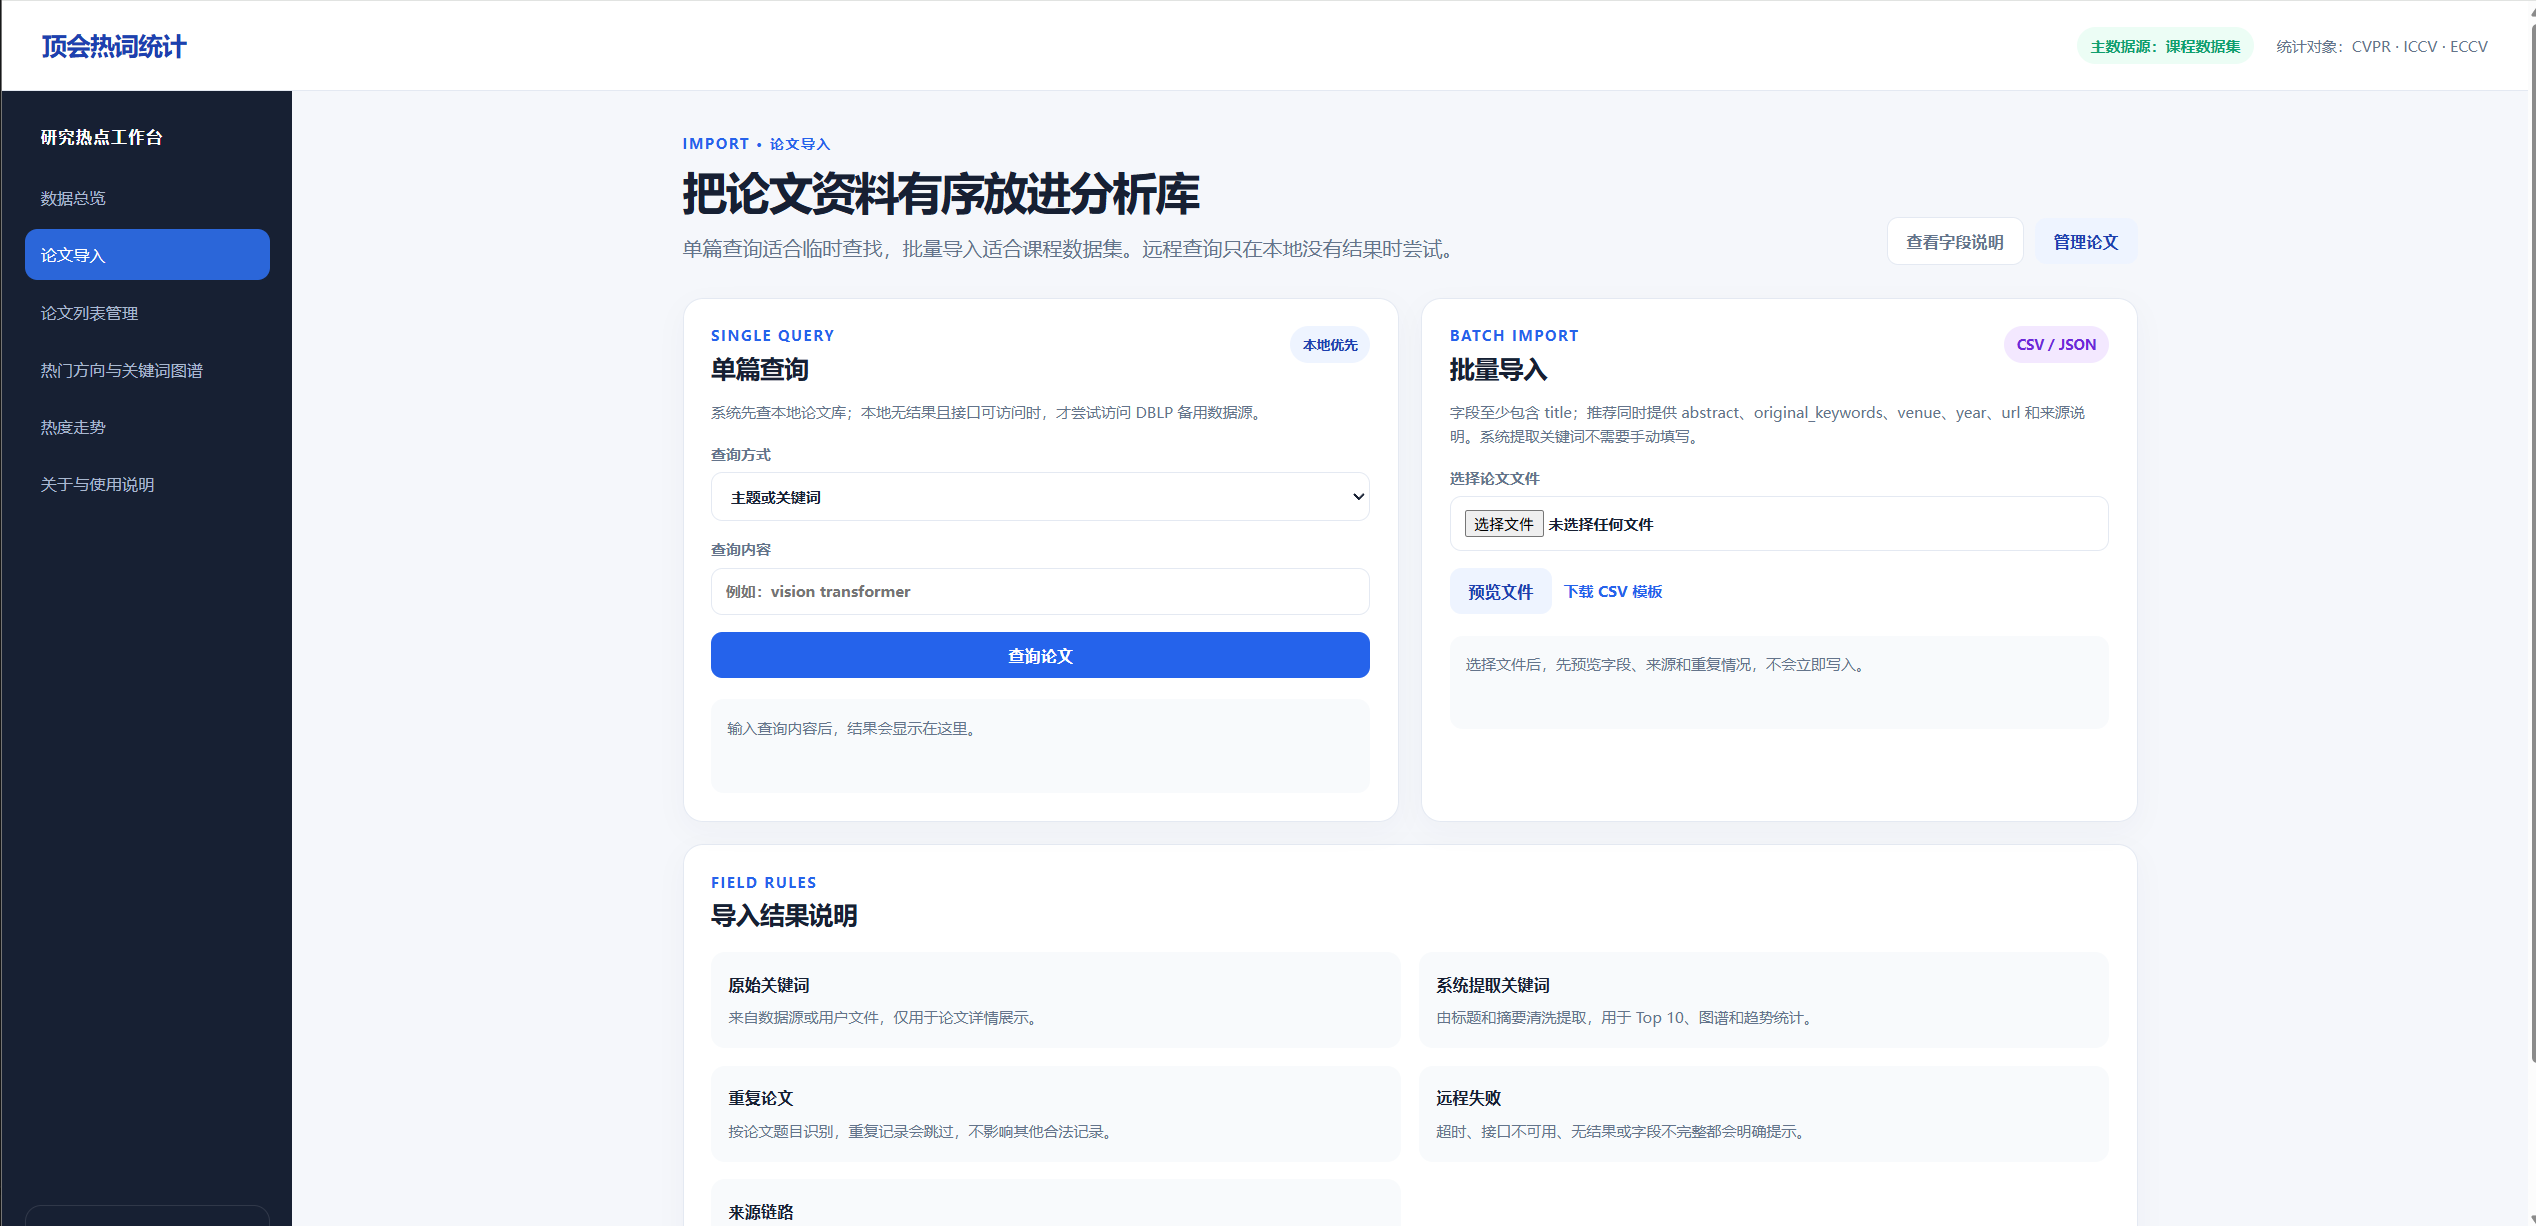Focus the 查询内容 input field

click(x=1040, y=592)
